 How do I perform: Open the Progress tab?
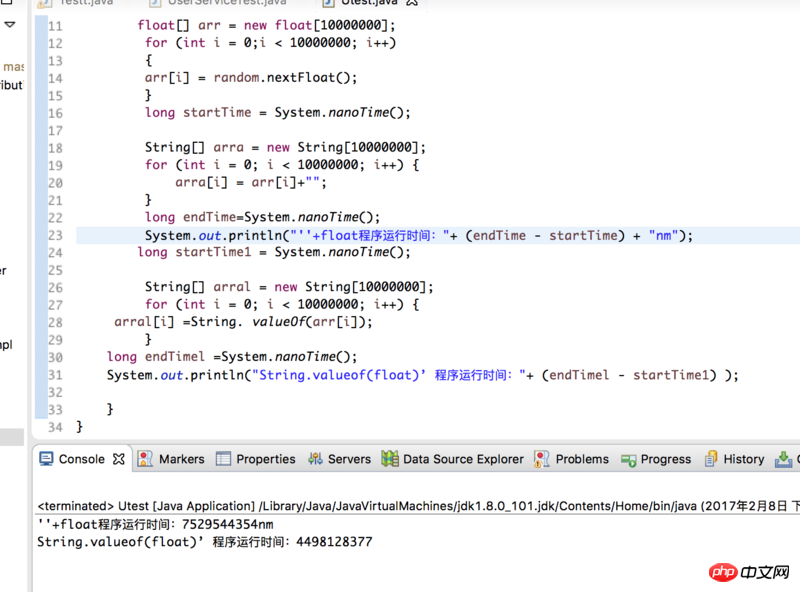[x=666, y=459]
